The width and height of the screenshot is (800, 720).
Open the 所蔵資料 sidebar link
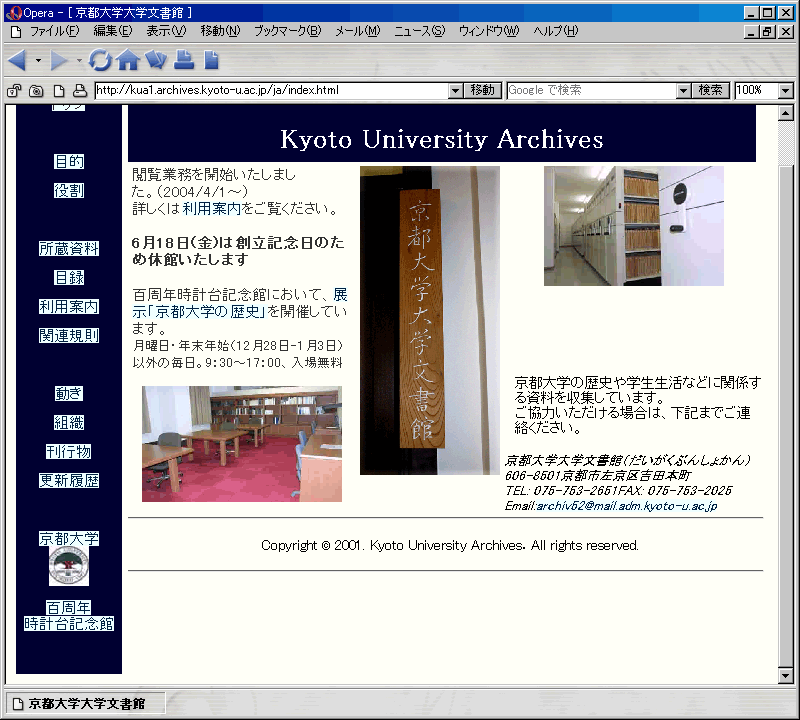(x=69, y=249)
